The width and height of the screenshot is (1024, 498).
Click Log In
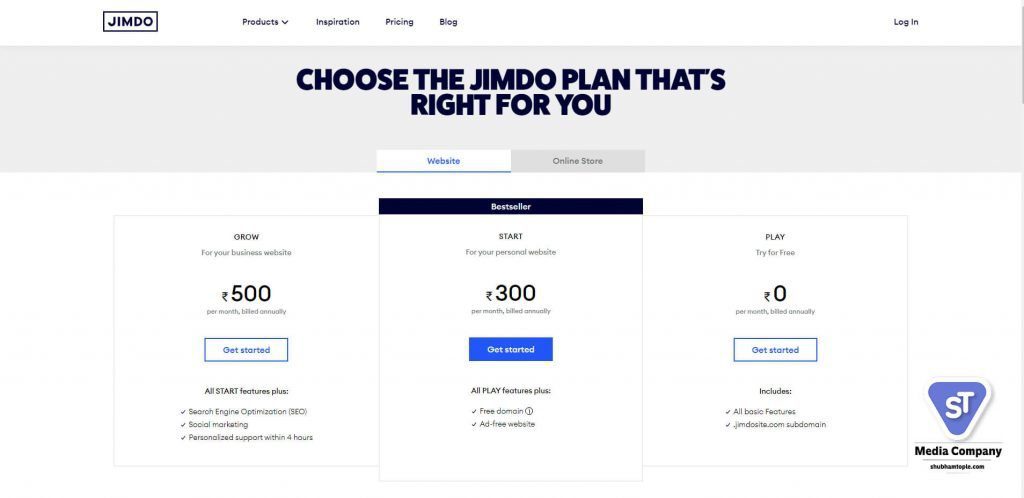pos(906,22)
